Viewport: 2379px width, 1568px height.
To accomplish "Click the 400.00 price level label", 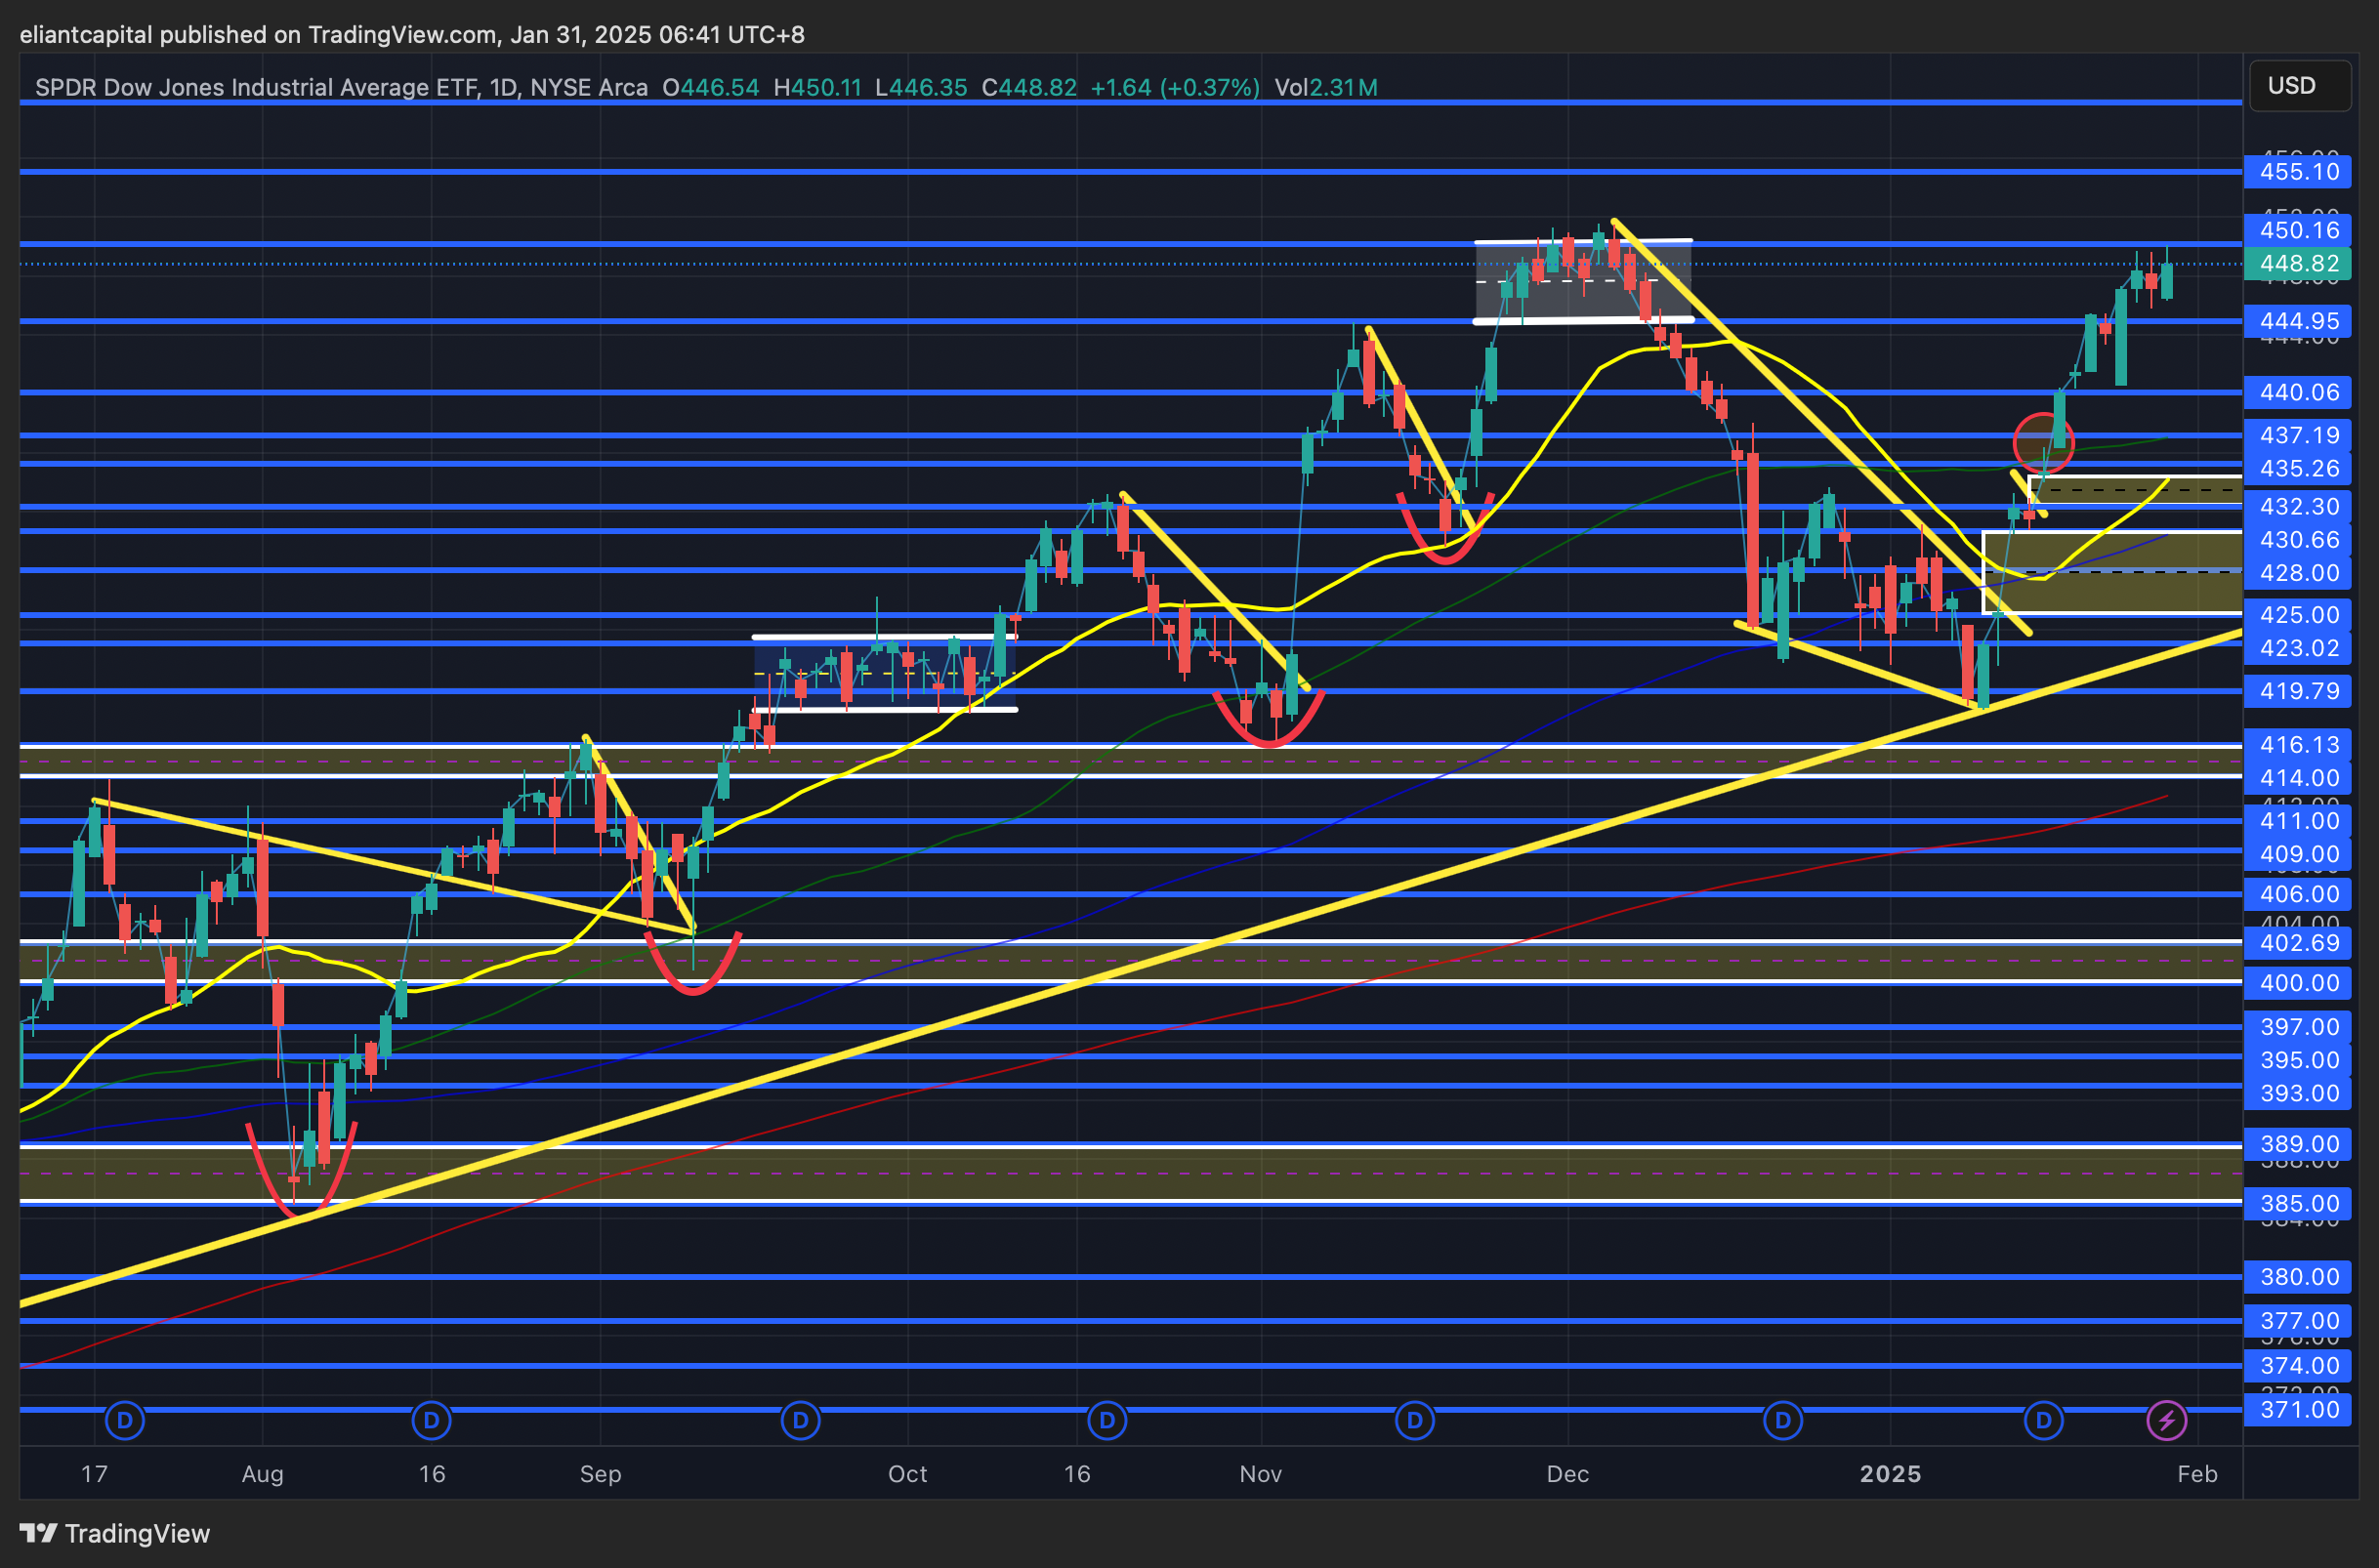I will coord(2299,983).
